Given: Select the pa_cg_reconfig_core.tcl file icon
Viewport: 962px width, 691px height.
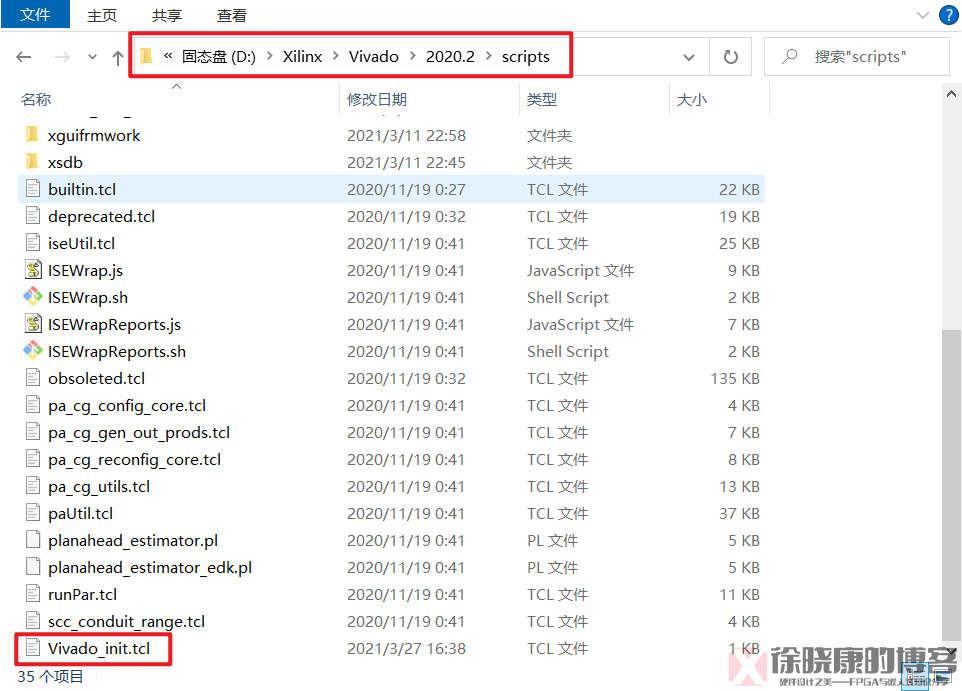Looking at the screenshot, I should (x=33, y=458).
